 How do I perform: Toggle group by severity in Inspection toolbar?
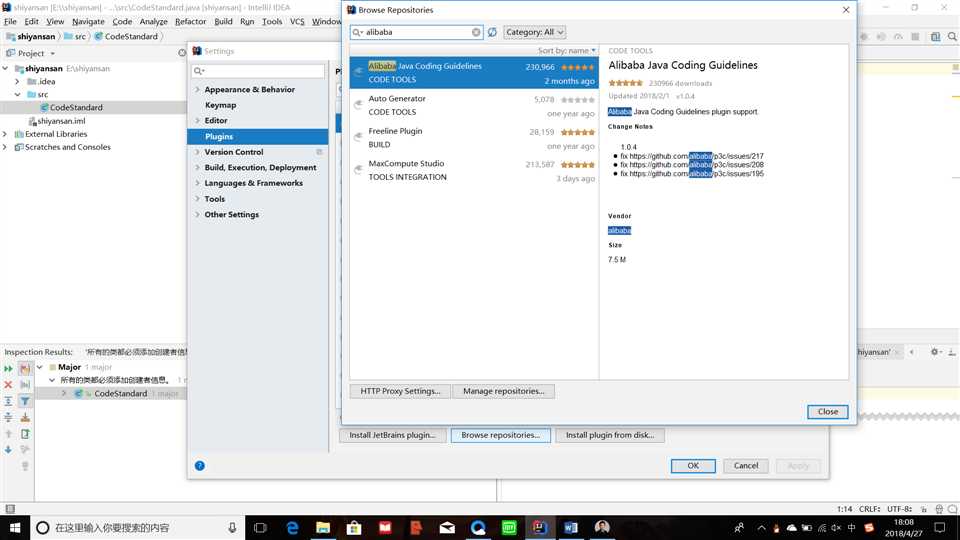tap(25, 369)
